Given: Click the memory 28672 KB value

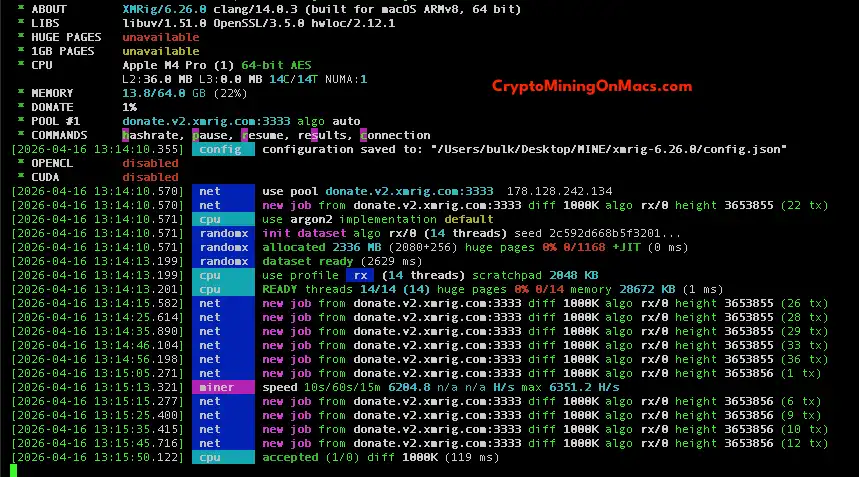Looking at the screenshot, I should (623, 289).
